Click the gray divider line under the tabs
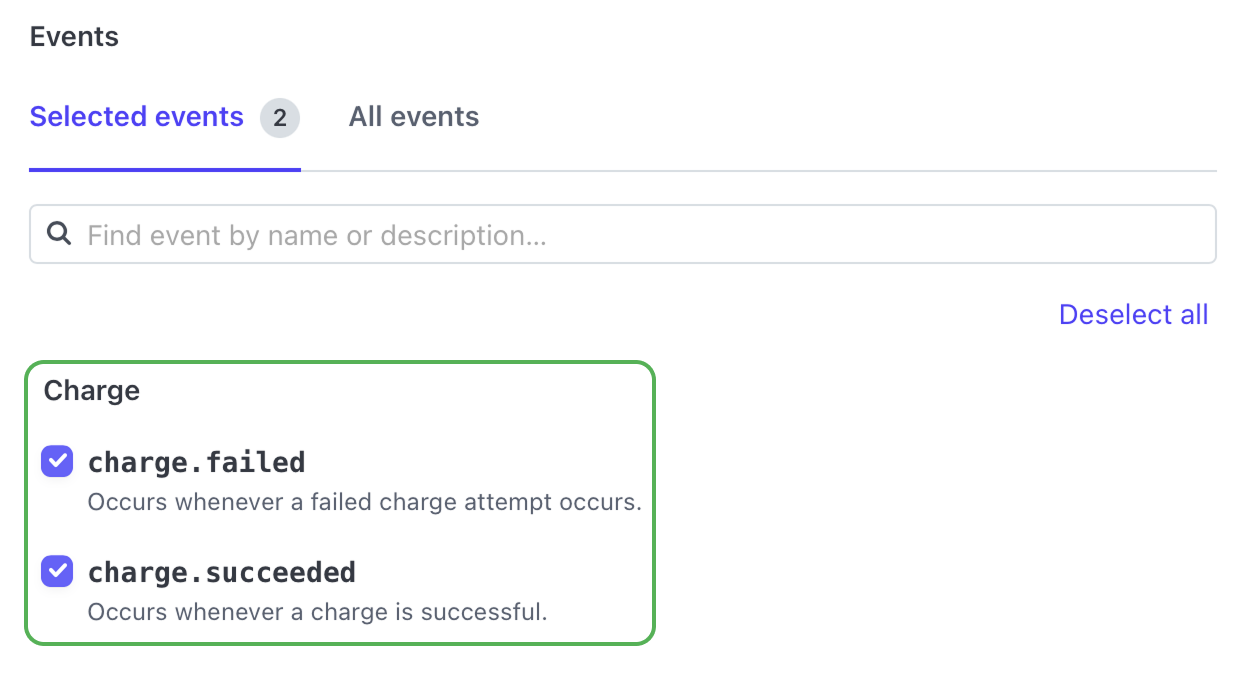1250x686 pixels. pyautogui.click(x=760, y=171)
